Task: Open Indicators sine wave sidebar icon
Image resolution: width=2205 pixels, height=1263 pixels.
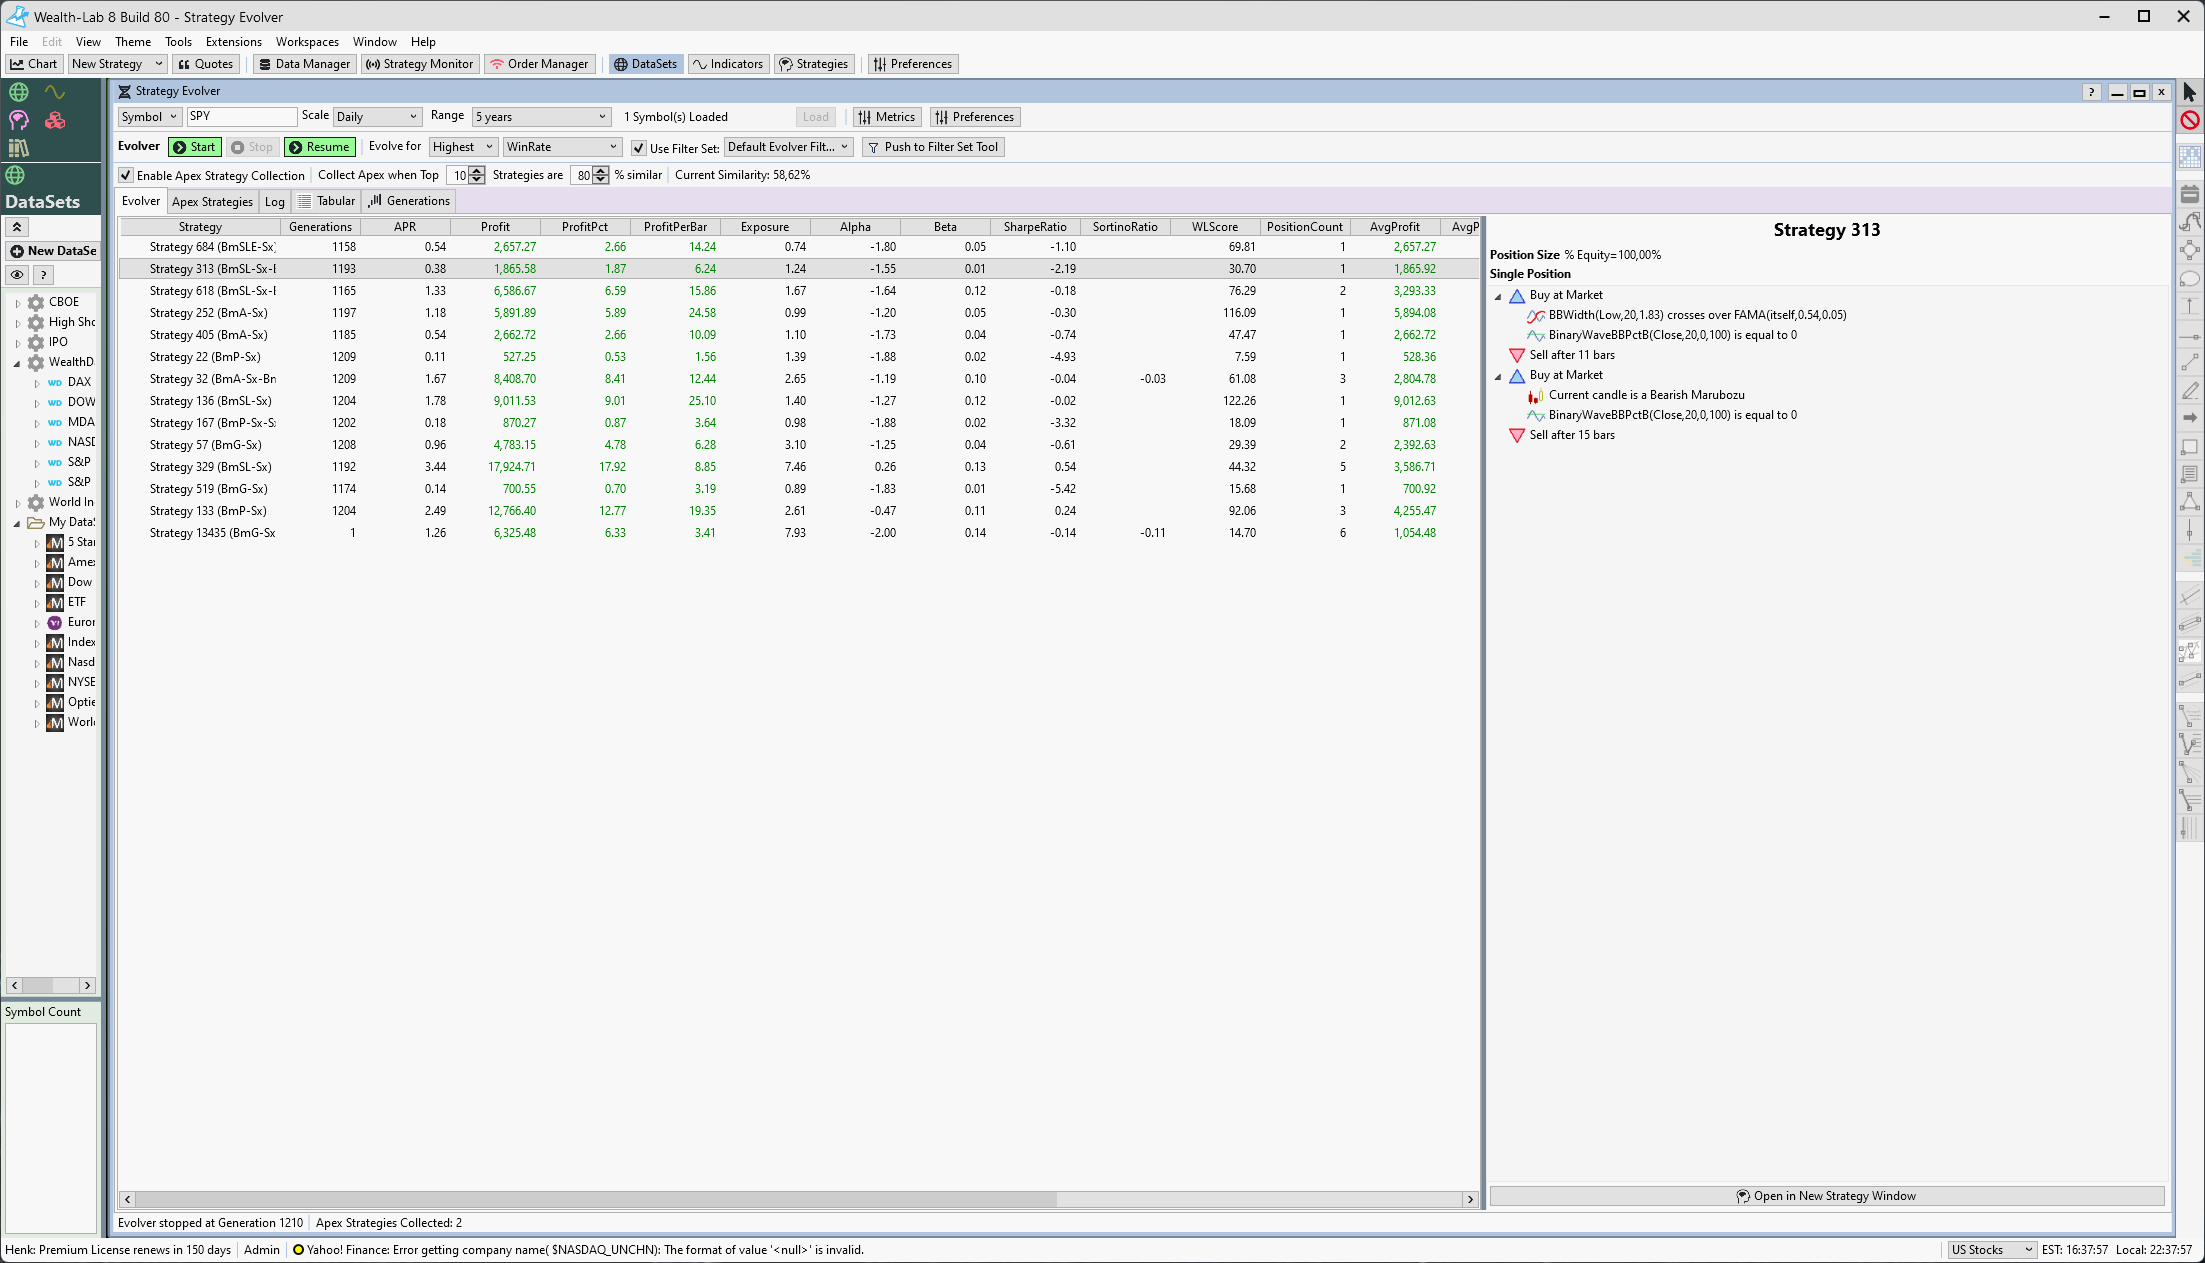Action: pos(55,92)
